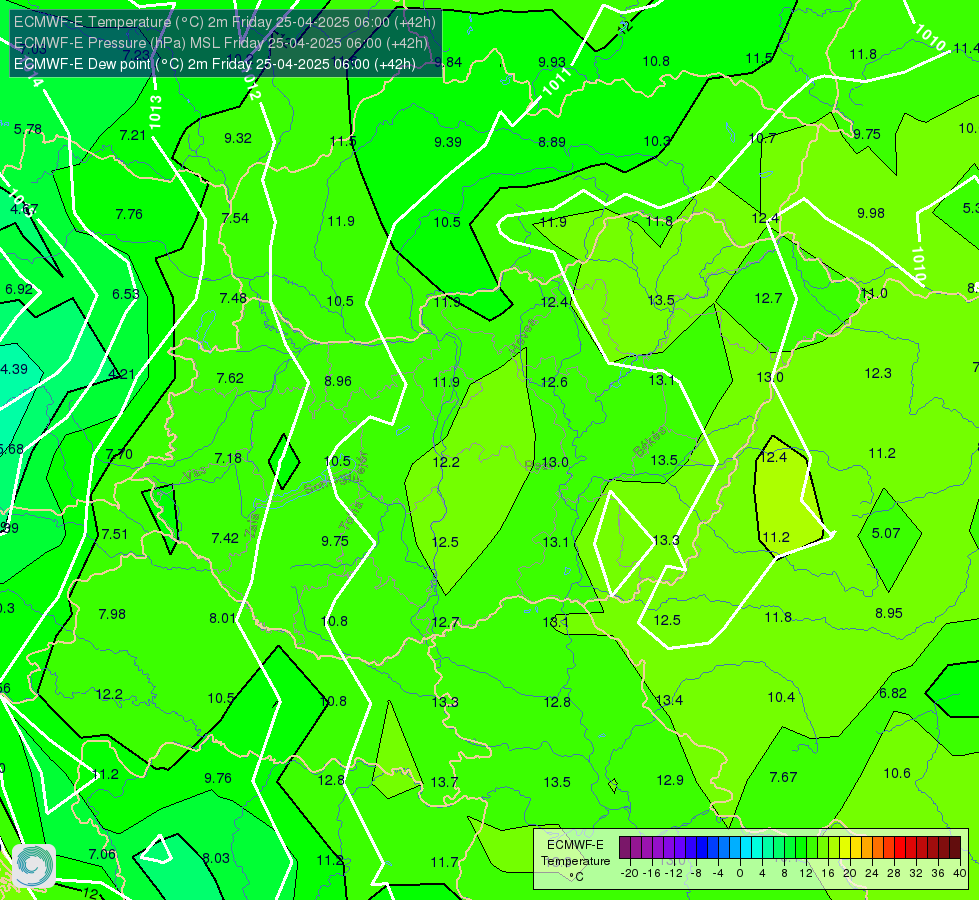Click the 1013 isobar label
The image size is (979, 900).
pos(155,112)
